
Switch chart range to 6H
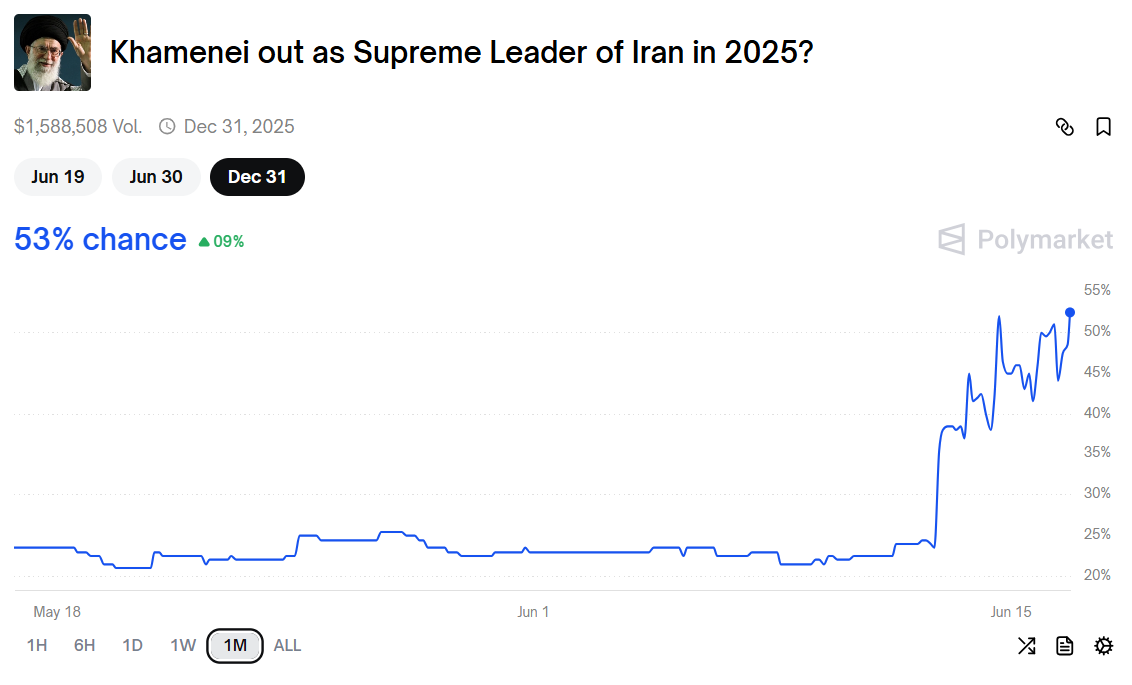pyautogui.click(x=84, y=645)
